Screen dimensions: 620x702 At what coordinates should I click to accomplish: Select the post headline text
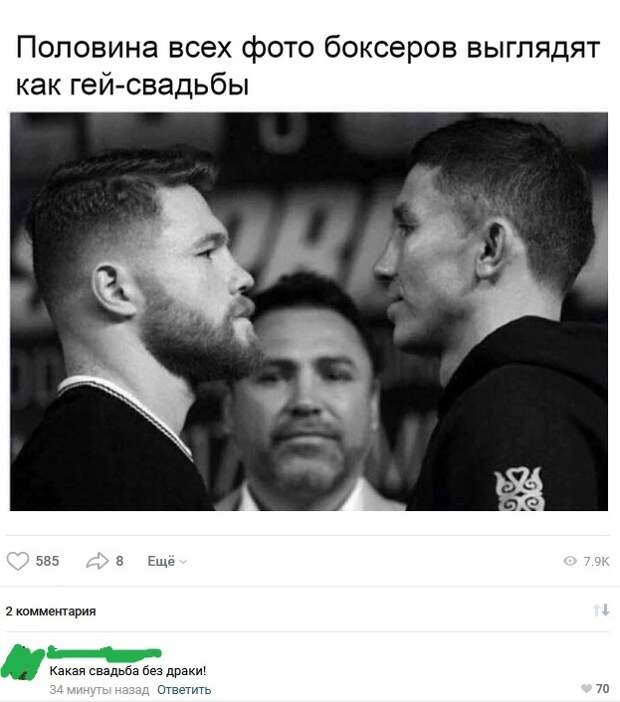point(308,65)
